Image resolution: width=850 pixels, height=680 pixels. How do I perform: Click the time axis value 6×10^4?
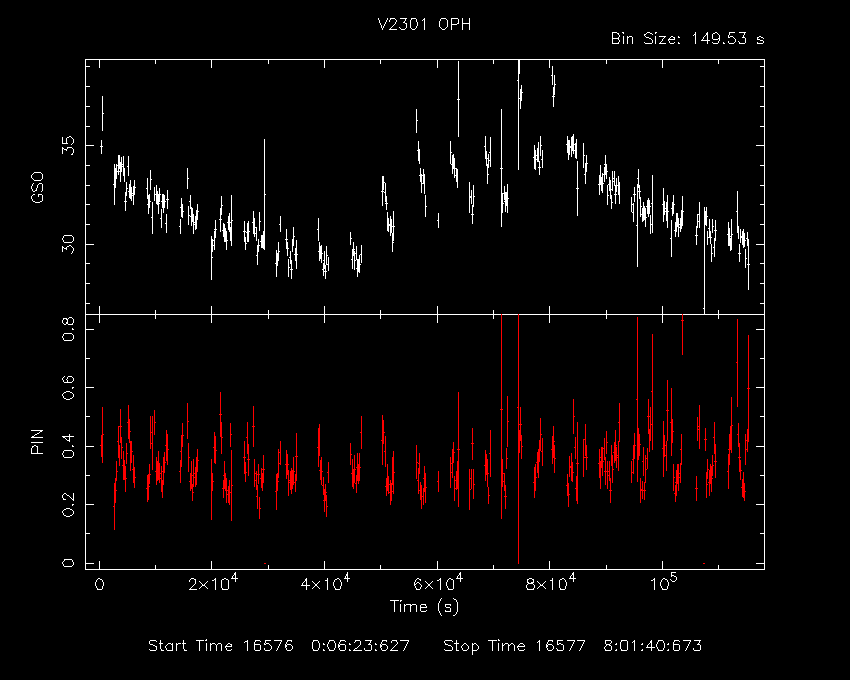[438, 583]
